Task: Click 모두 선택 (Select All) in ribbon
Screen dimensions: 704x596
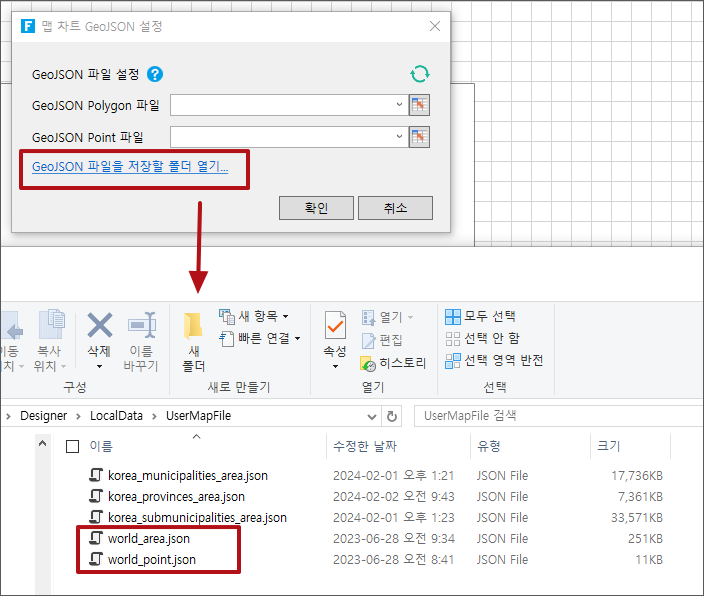Action: pos(480,317)
